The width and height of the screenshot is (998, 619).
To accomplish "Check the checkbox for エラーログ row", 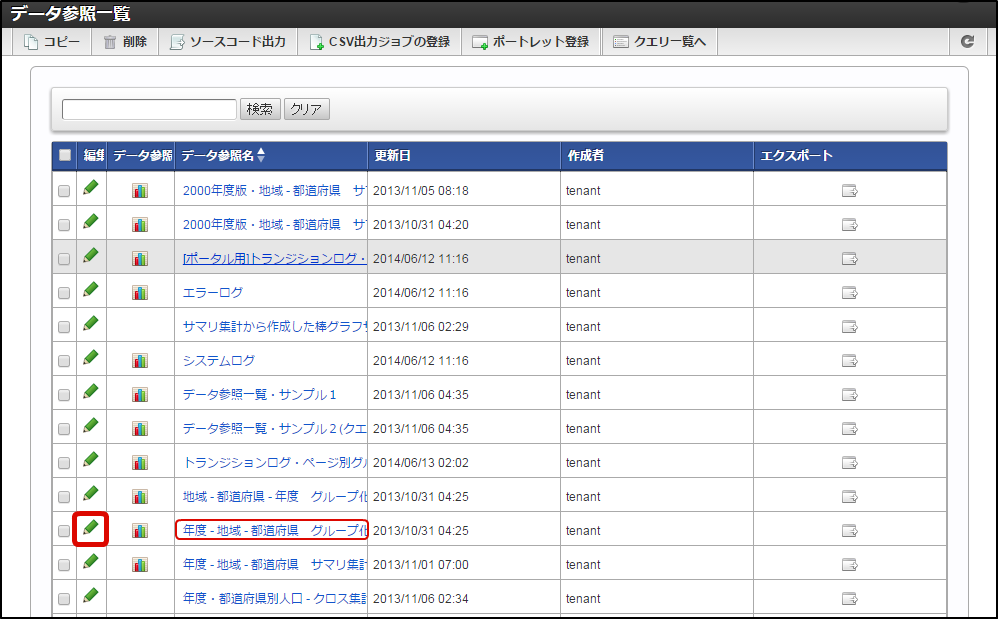I will (x=64, y=293).
